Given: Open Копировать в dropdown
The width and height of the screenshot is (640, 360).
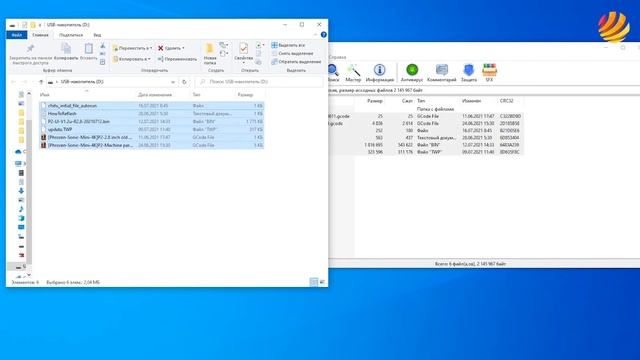Looking at the screenshot, I should pos(132,59).
